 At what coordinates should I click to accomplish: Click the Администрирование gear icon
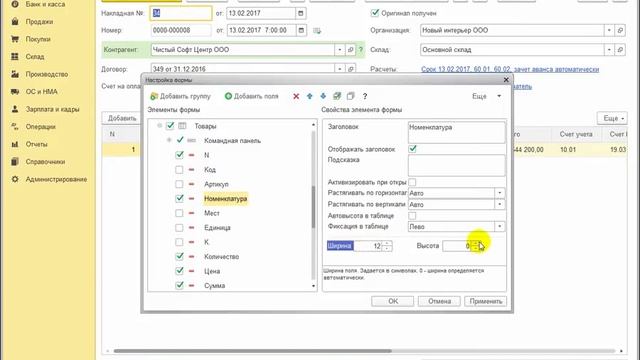[15, 179]
